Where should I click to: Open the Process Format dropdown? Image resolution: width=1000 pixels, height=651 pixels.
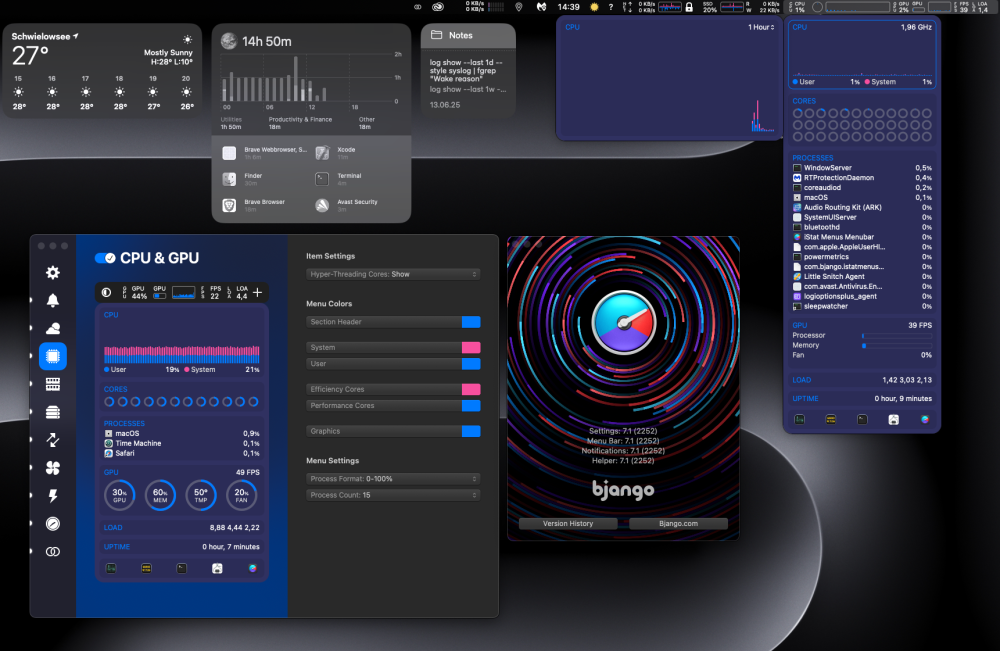[393, 479]
